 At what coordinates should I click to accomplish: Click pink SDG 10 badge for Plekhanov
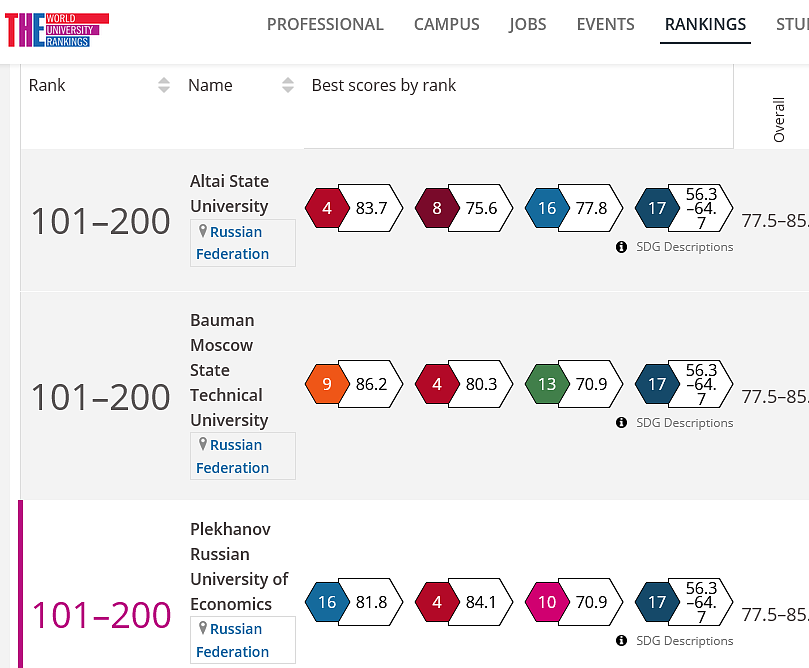pos(546,603)
